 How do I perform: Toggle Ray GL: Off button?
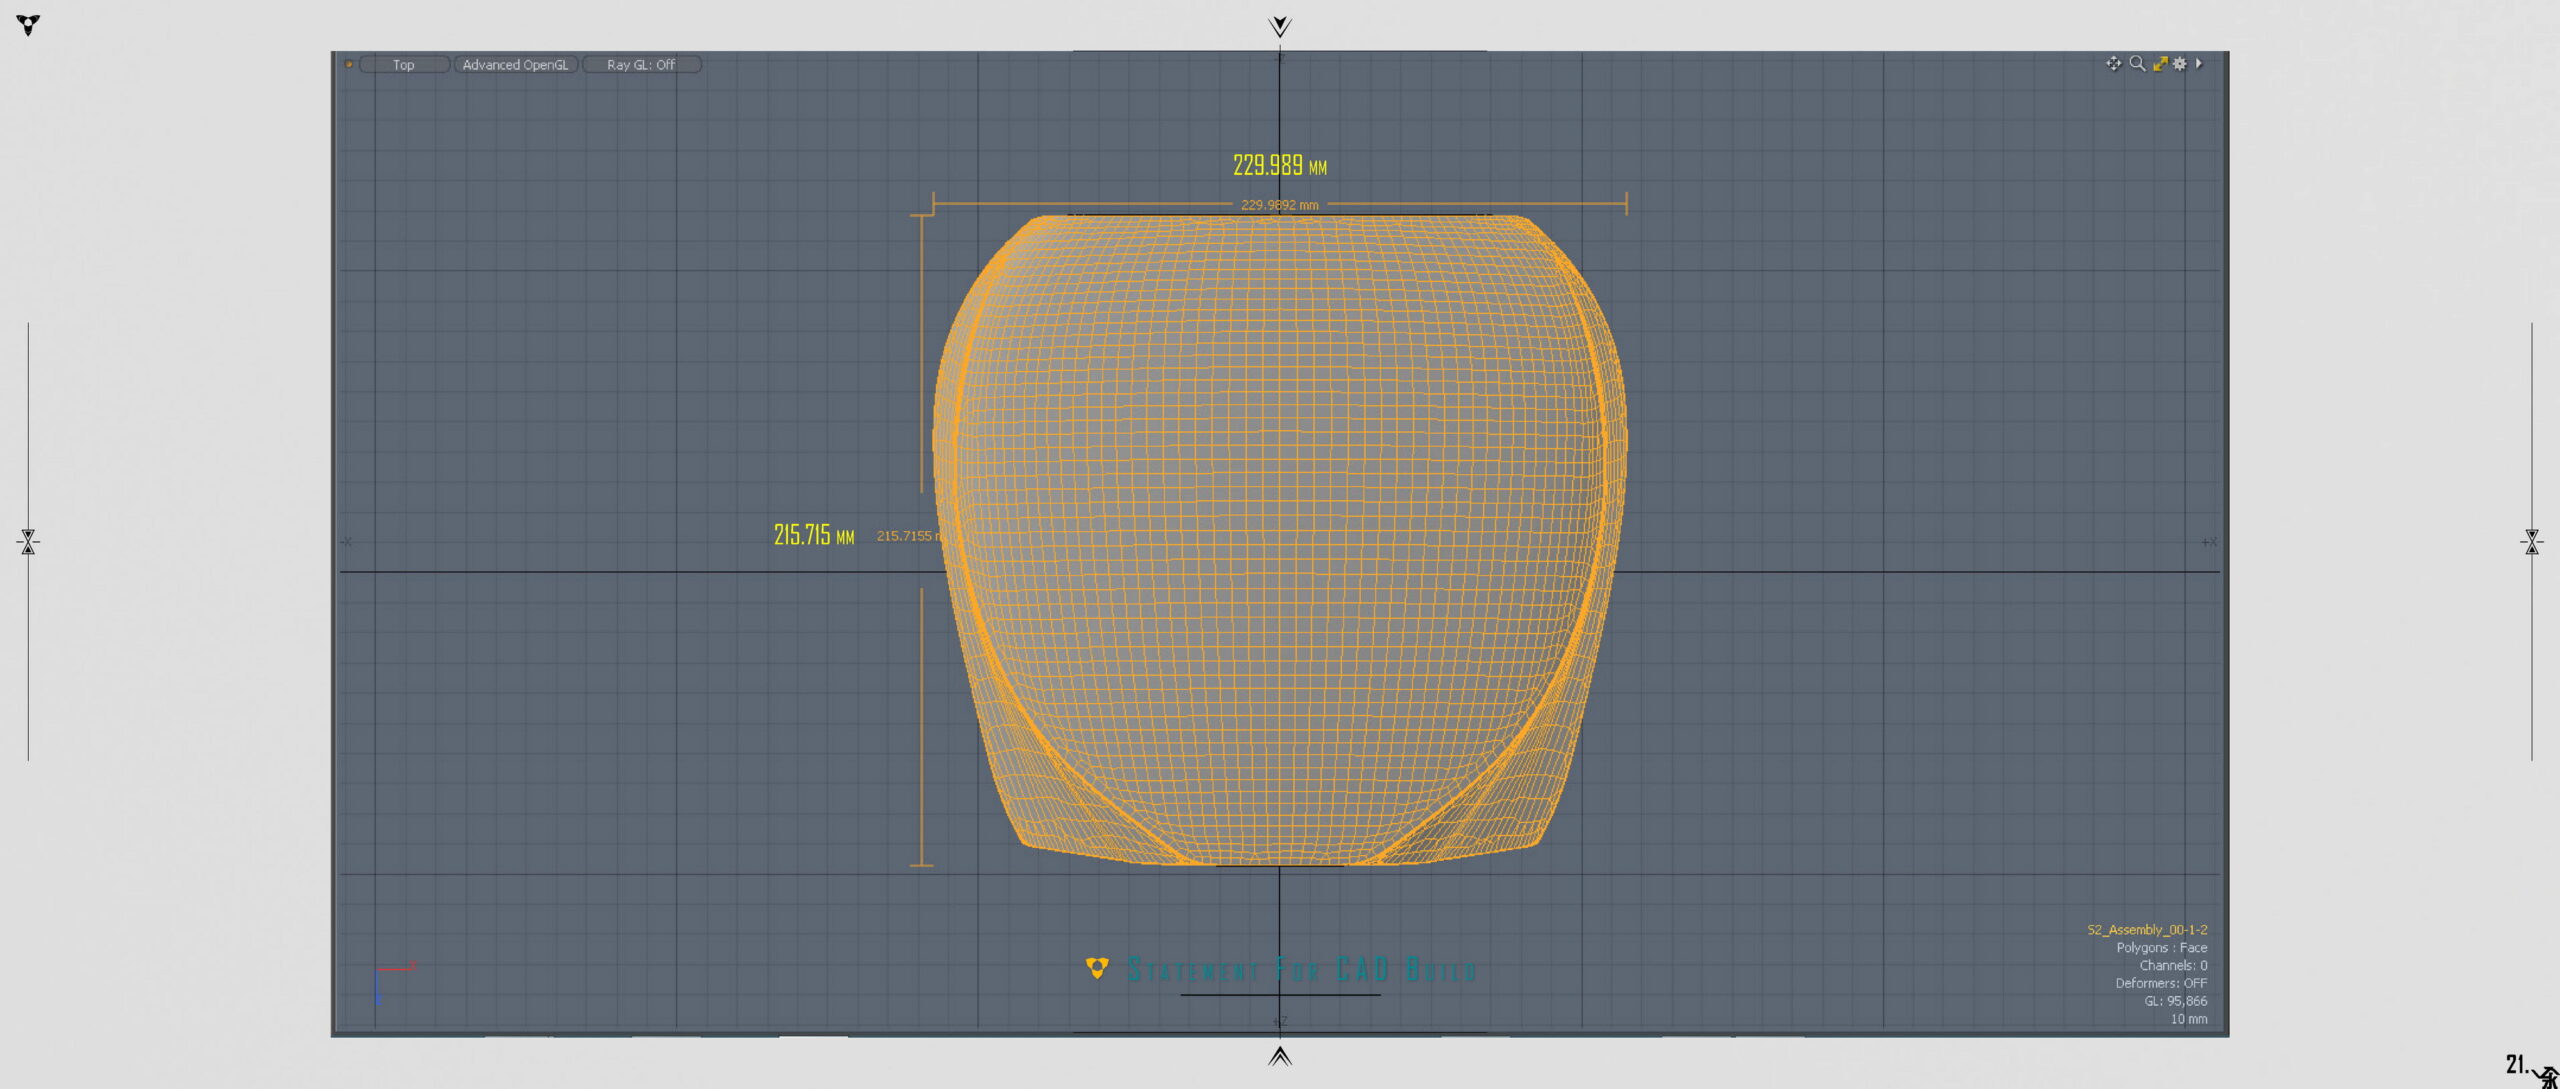pyautogui.click(x=641, y=65)
